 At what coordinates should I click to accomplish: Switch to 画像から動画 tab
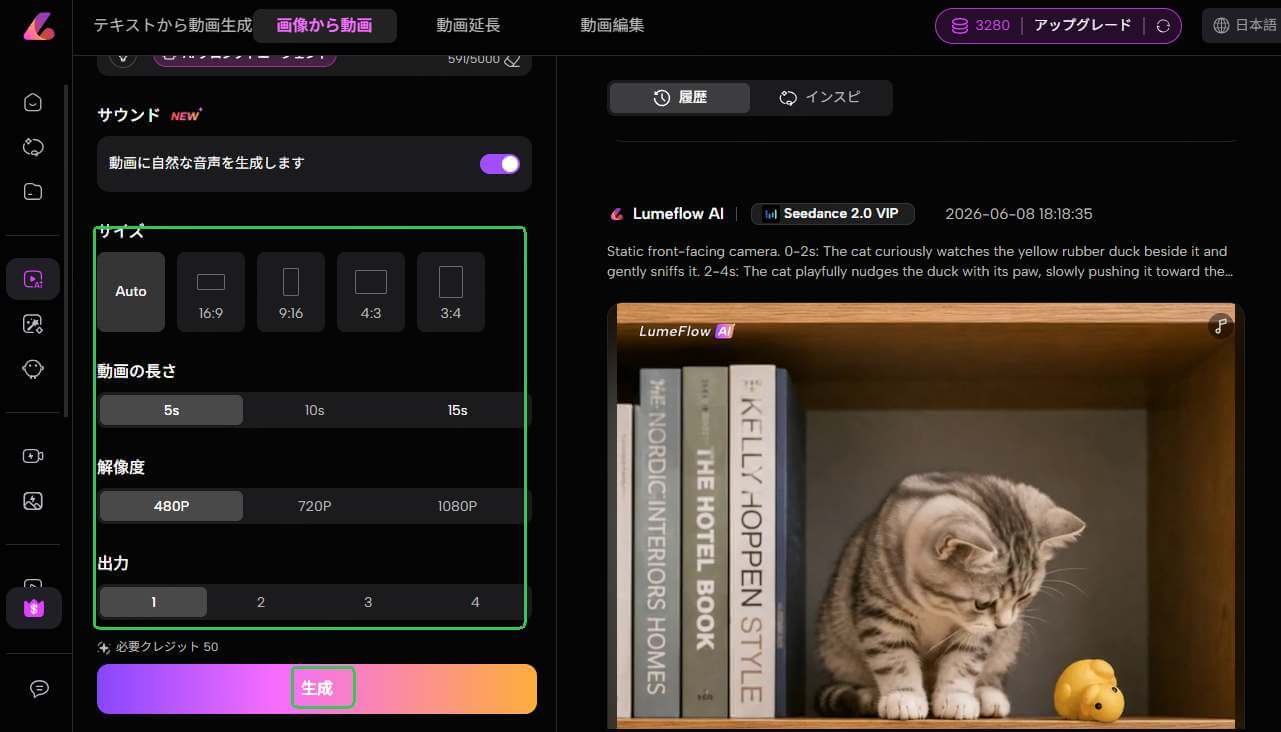[x=325, y=26]
